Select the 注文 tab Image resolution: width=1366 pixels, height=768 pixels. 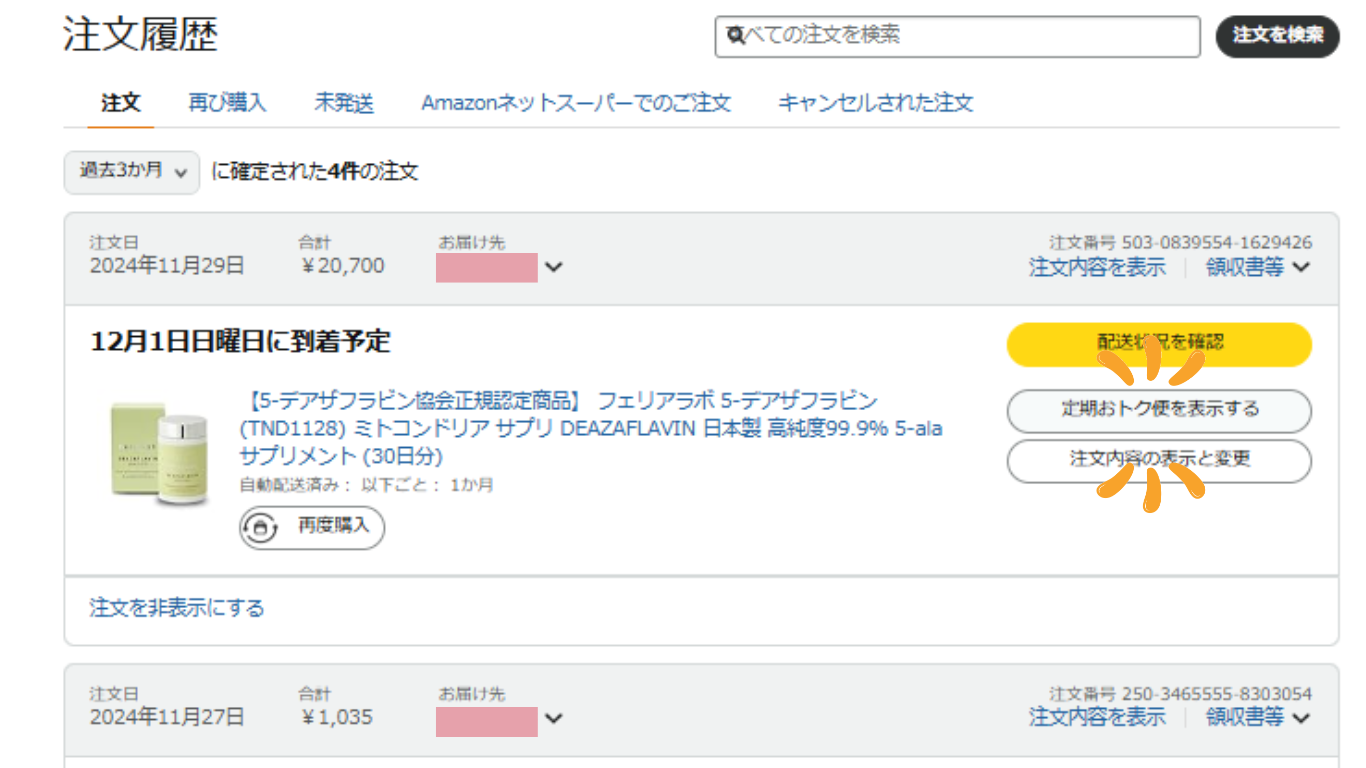click(121, 103)
